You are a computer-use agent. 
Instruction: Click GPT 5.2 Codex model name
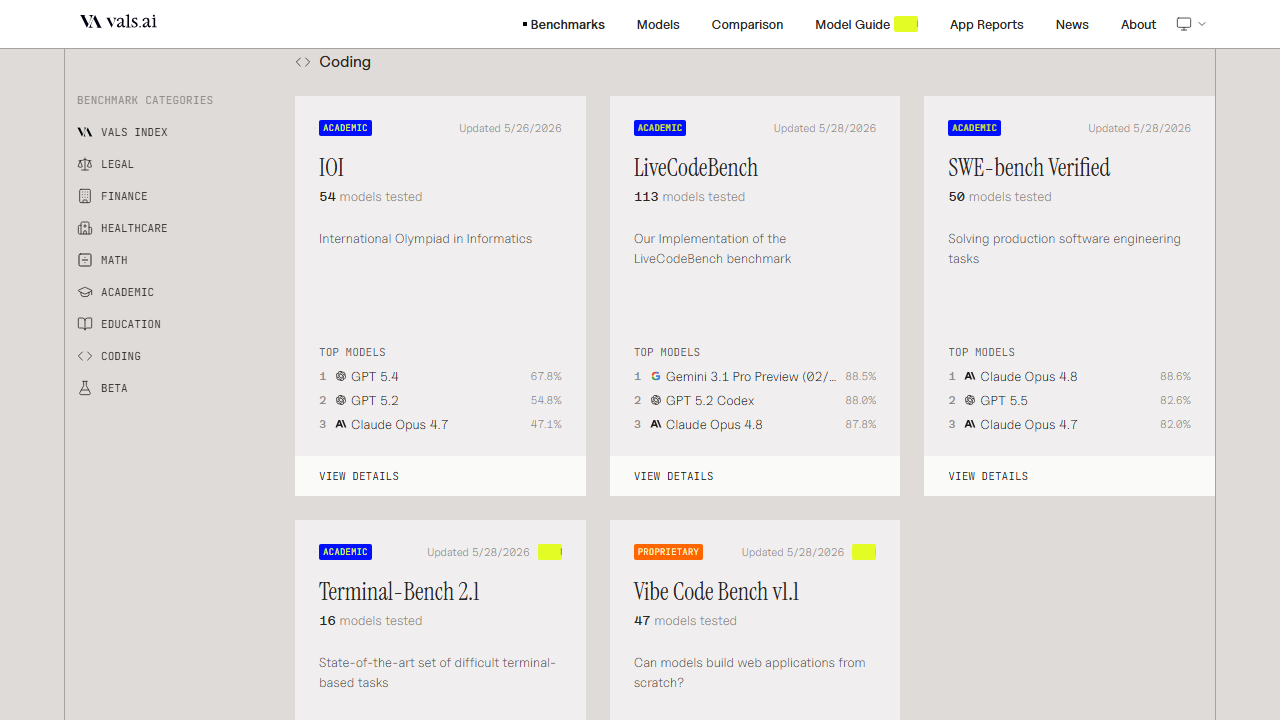pos(710,401)
